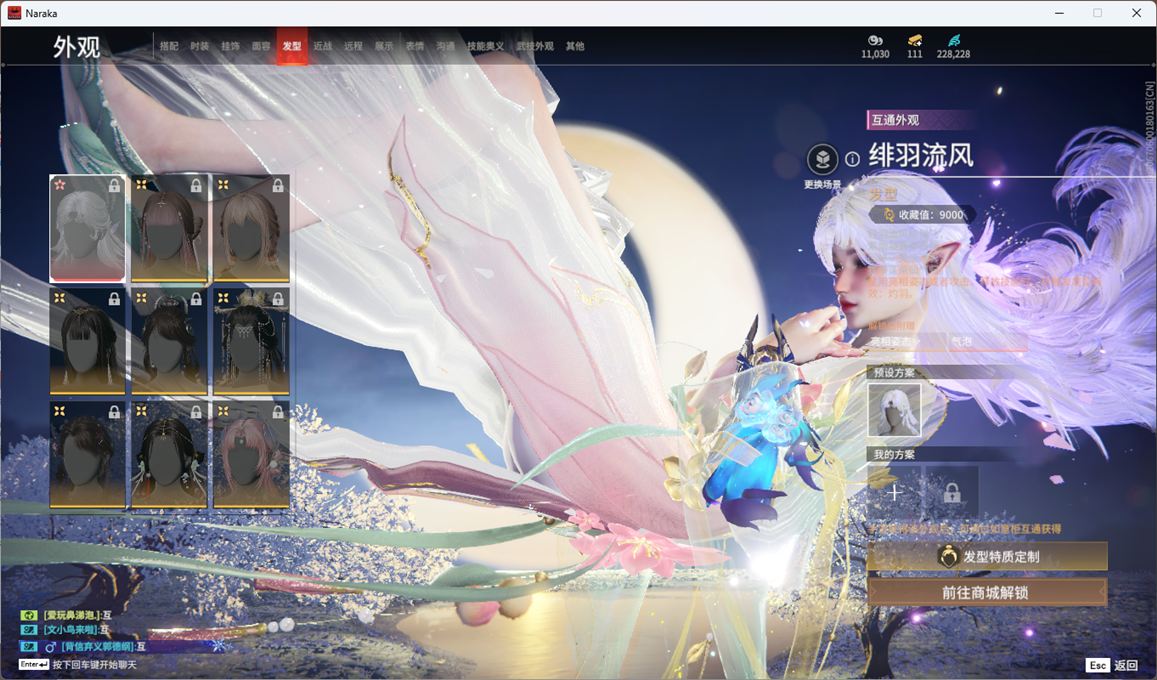The height and width of the screenshot is (680, 1157).
Task: Click the teal feather currency icon above 228,228
Action: pyautogui.click(x=953, y=40)
